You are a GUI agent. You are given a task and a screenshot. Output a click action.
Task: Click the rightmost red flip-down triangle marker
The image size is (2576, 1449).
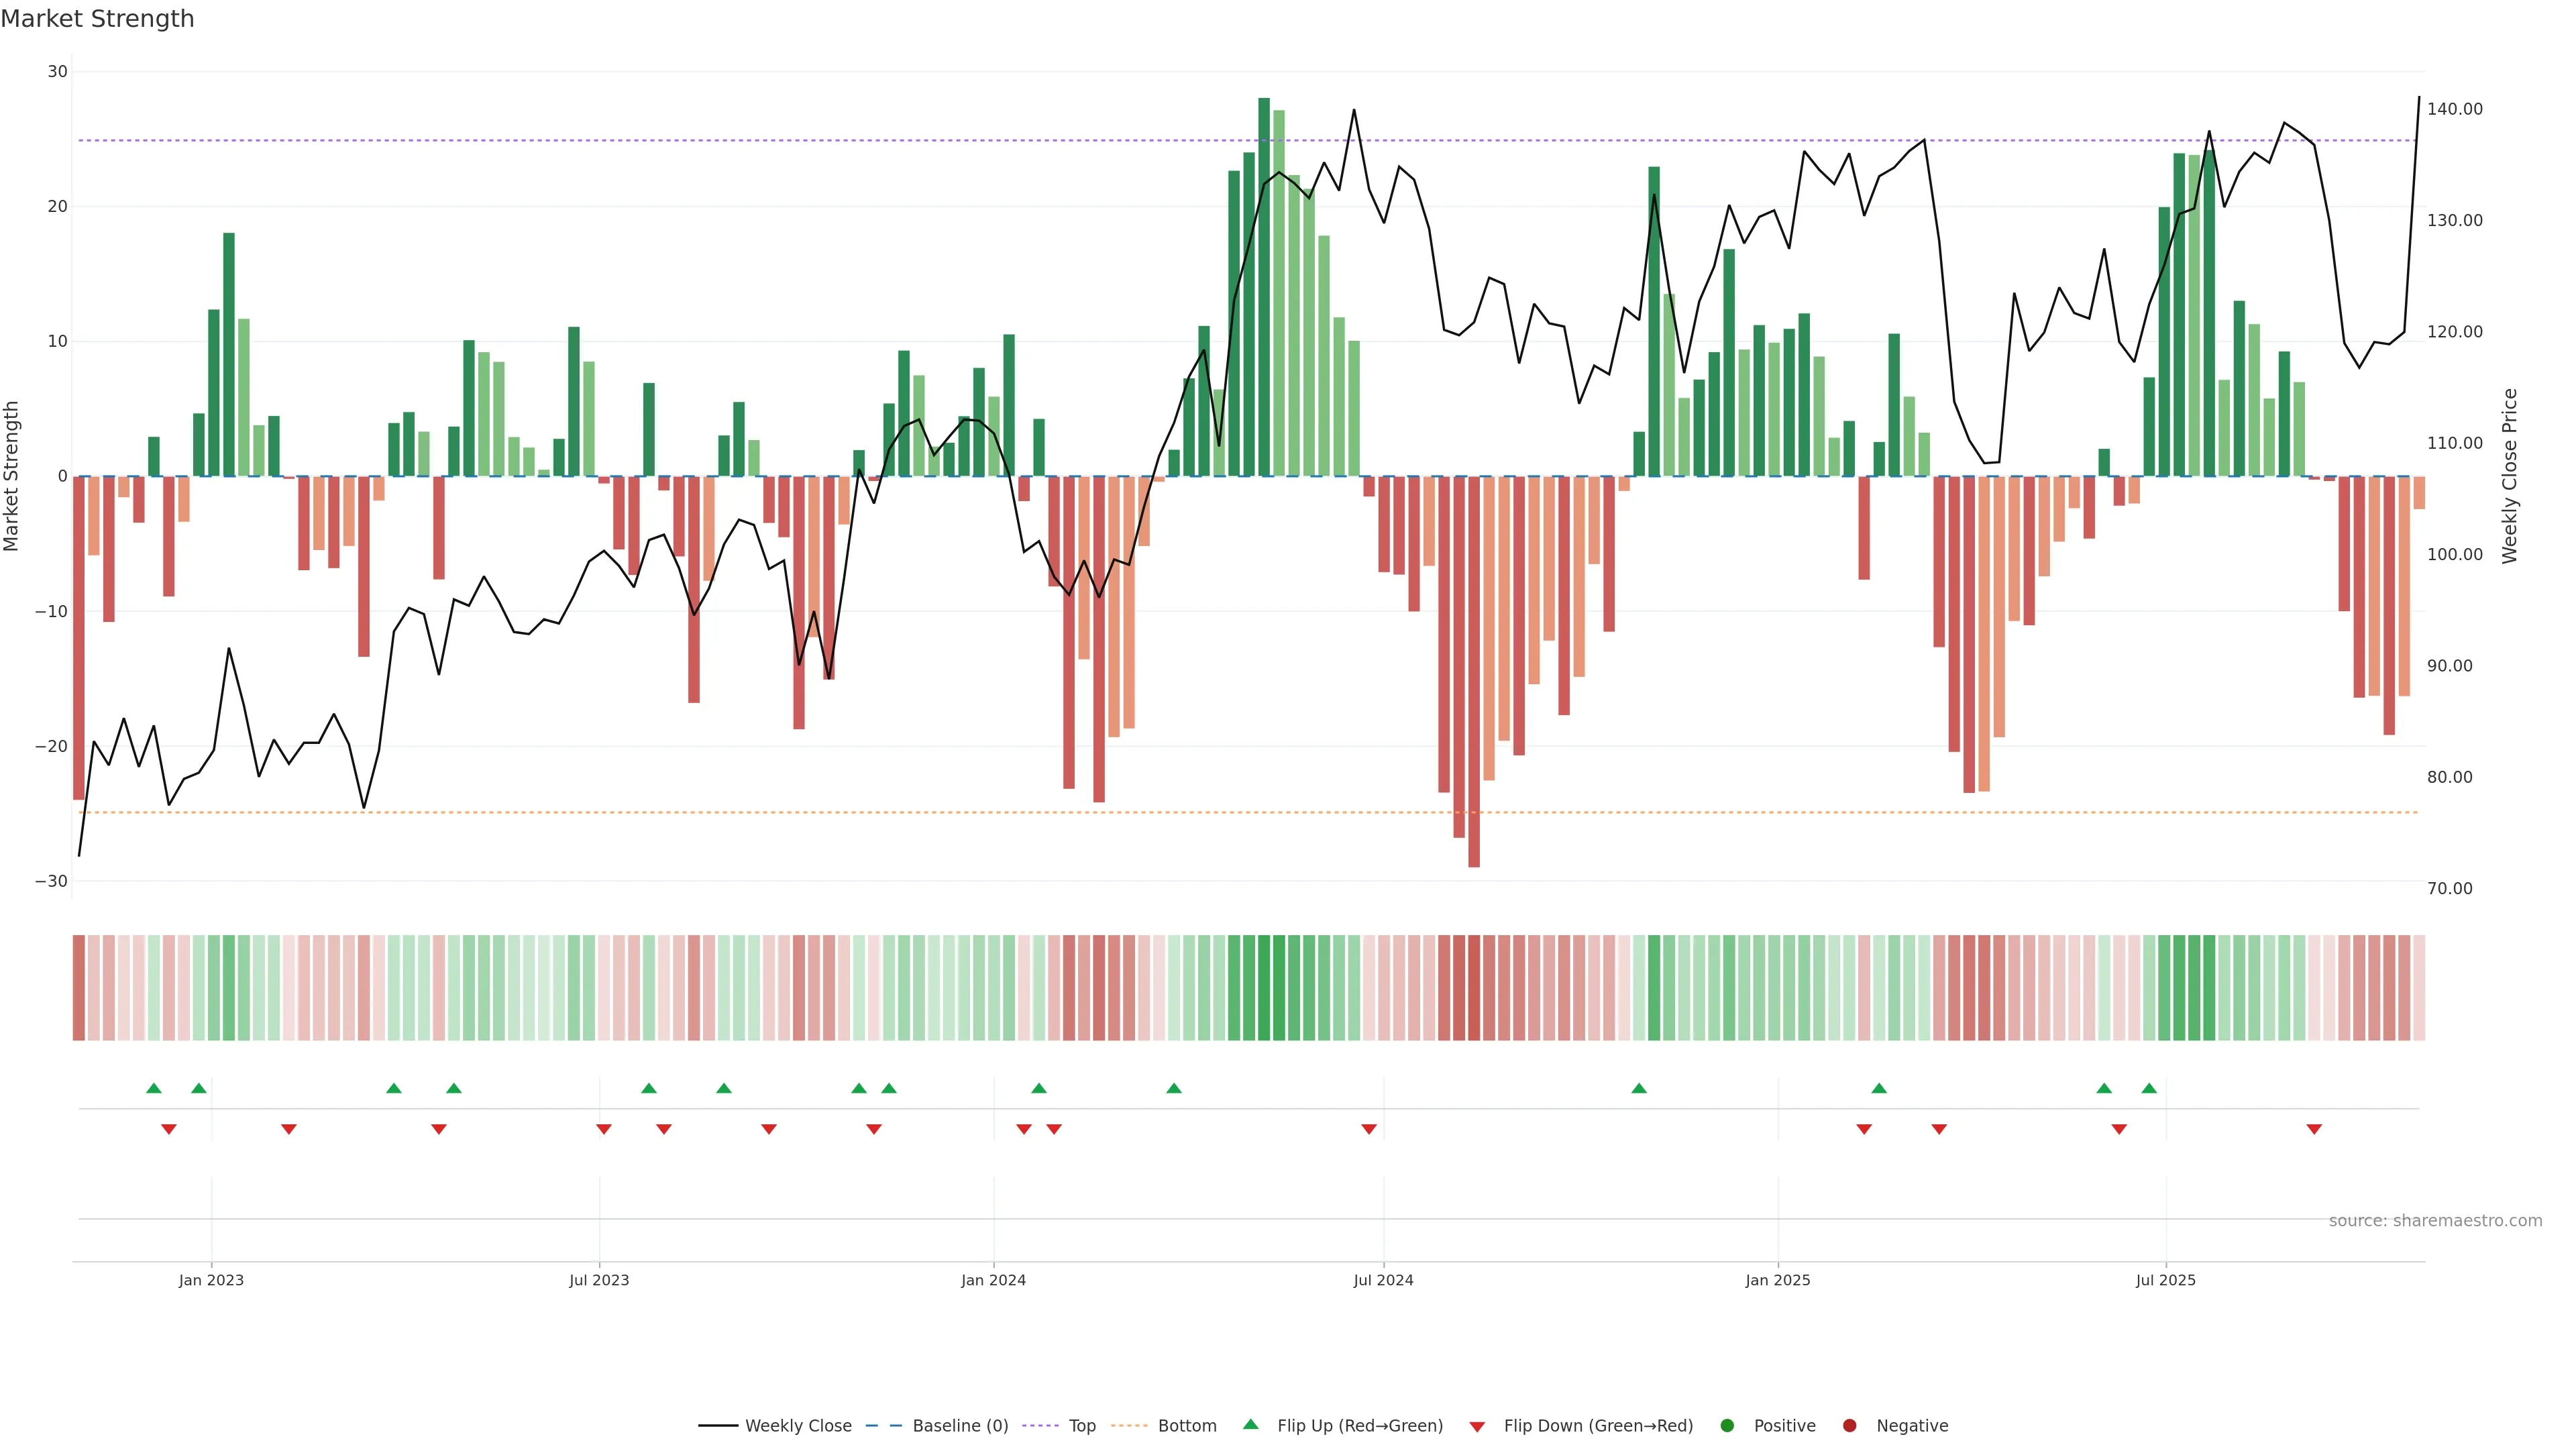tap(2314, 1129)
